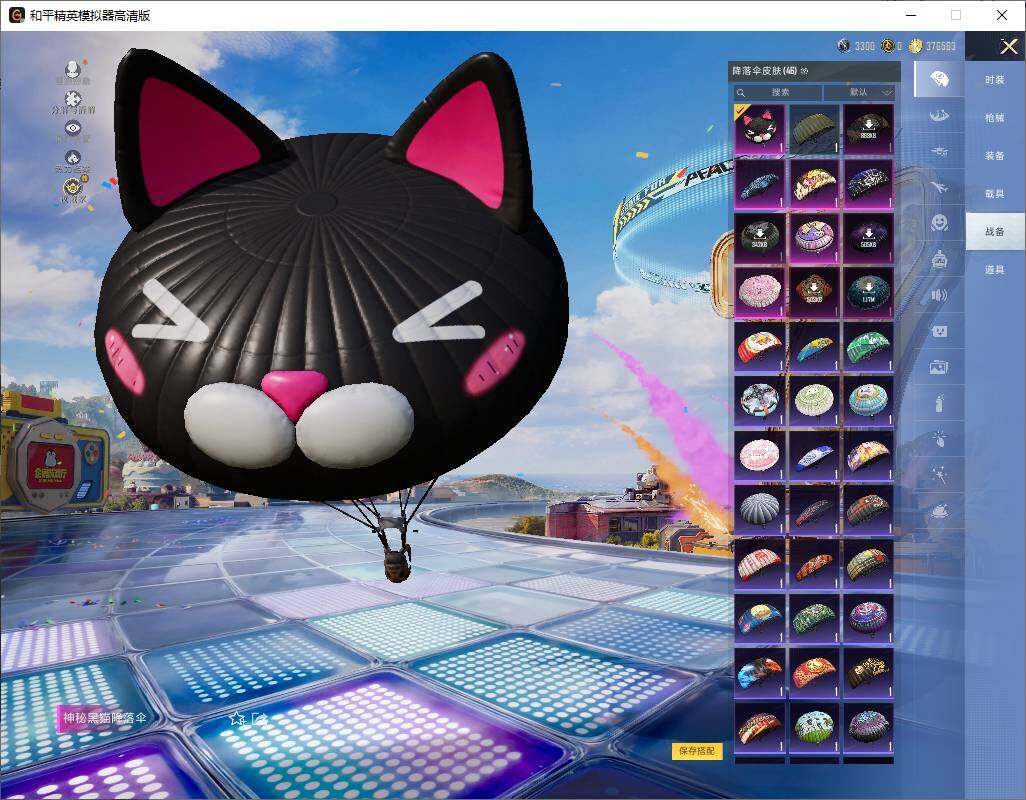Open the parachute skins category icon
The height and width of the screenshot is (800, 1026).
pyautogui.click(x=939, y=78)
